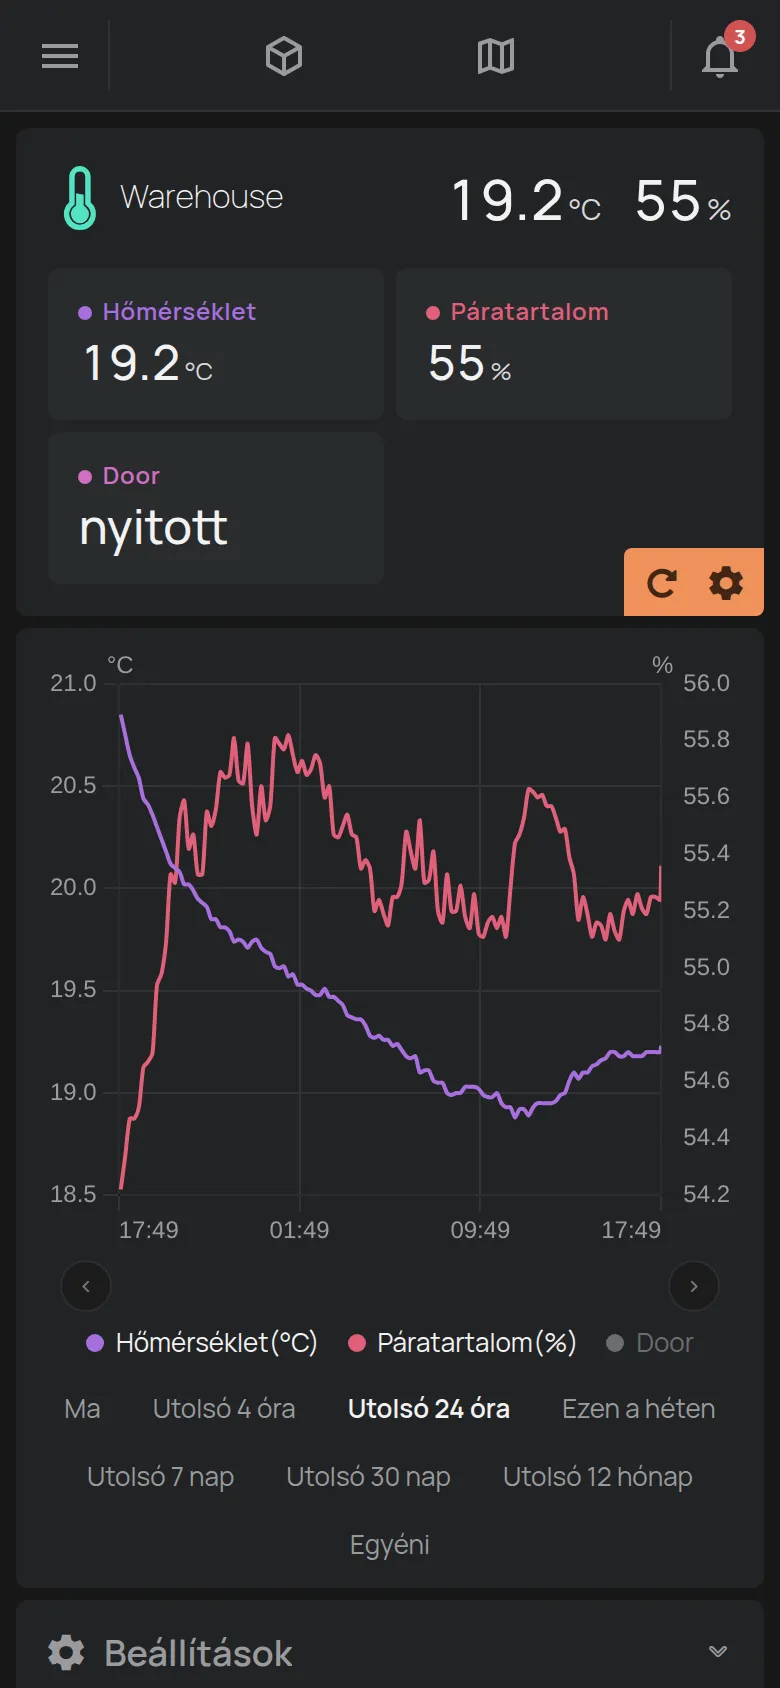
Task: Click the purple dot beside Hőmérséklet card label
Action: (85, 313)
